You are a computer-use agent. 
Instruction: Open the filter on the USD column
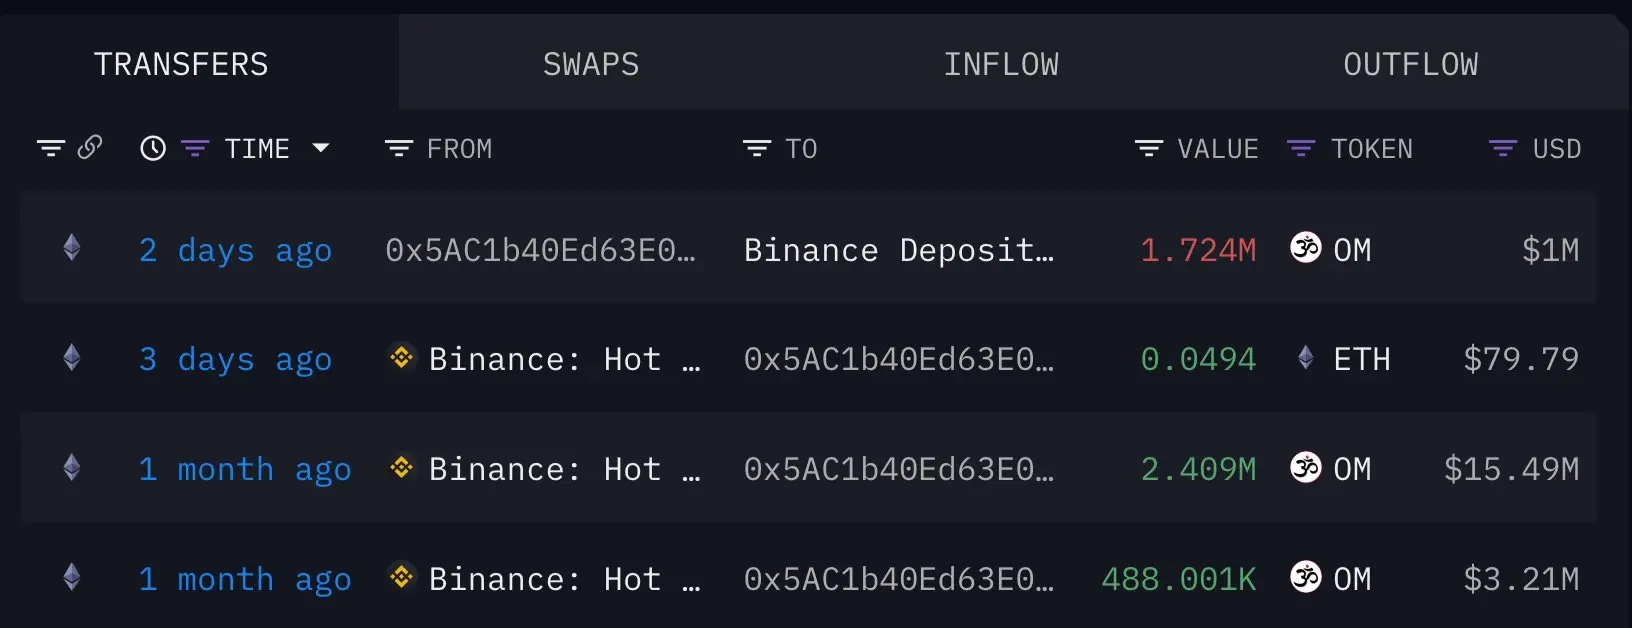(x=1503, y=148)
